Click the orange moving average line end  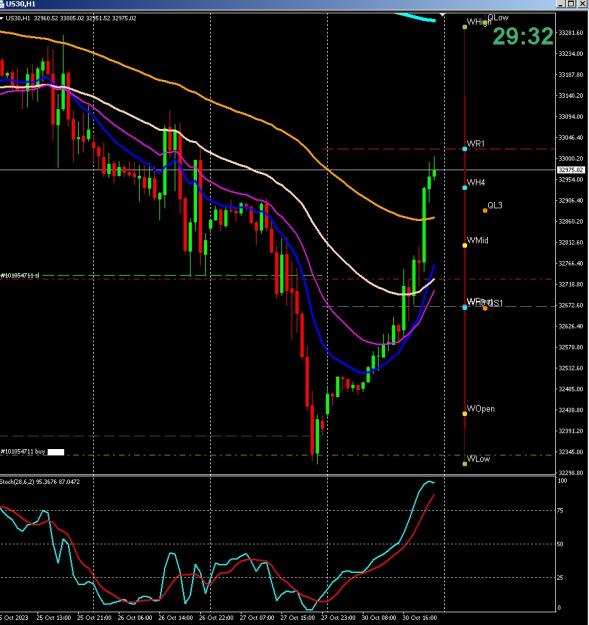pyautogui.click(x=434, y=218)
